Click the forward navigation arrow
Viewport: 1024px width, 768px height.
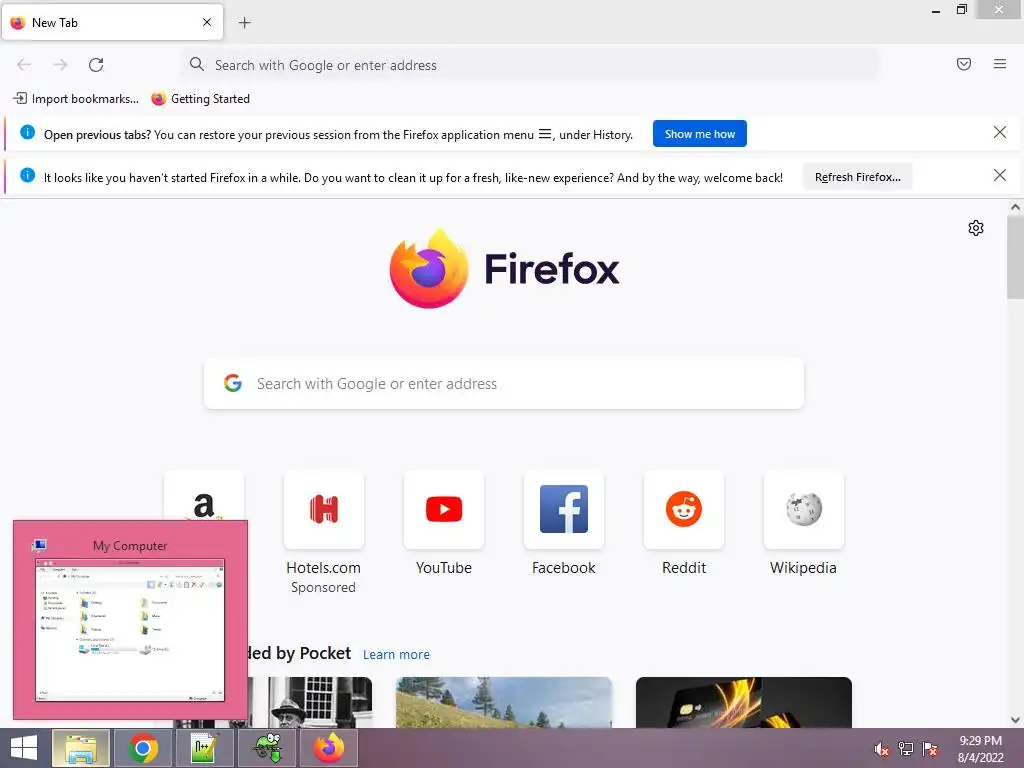click(x=60, y=65)
